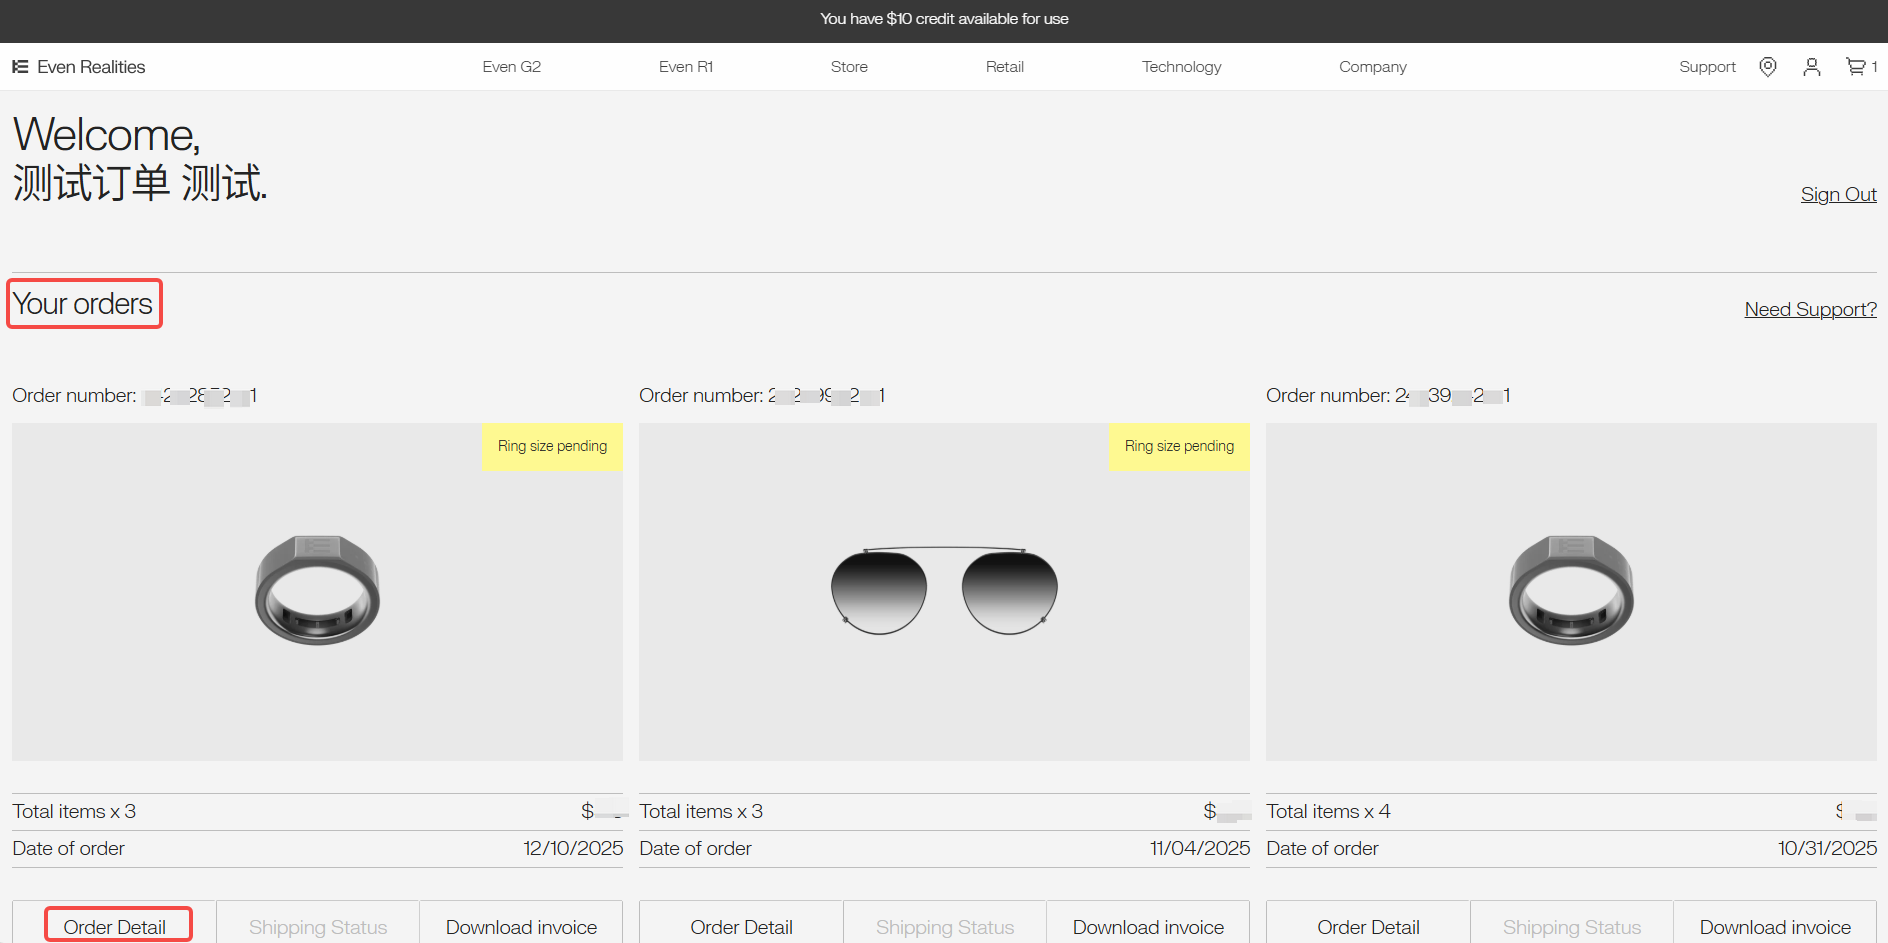Open the shopping cart icon
This screenshot has width=1888, height=943.
[x=1861, y=67]
